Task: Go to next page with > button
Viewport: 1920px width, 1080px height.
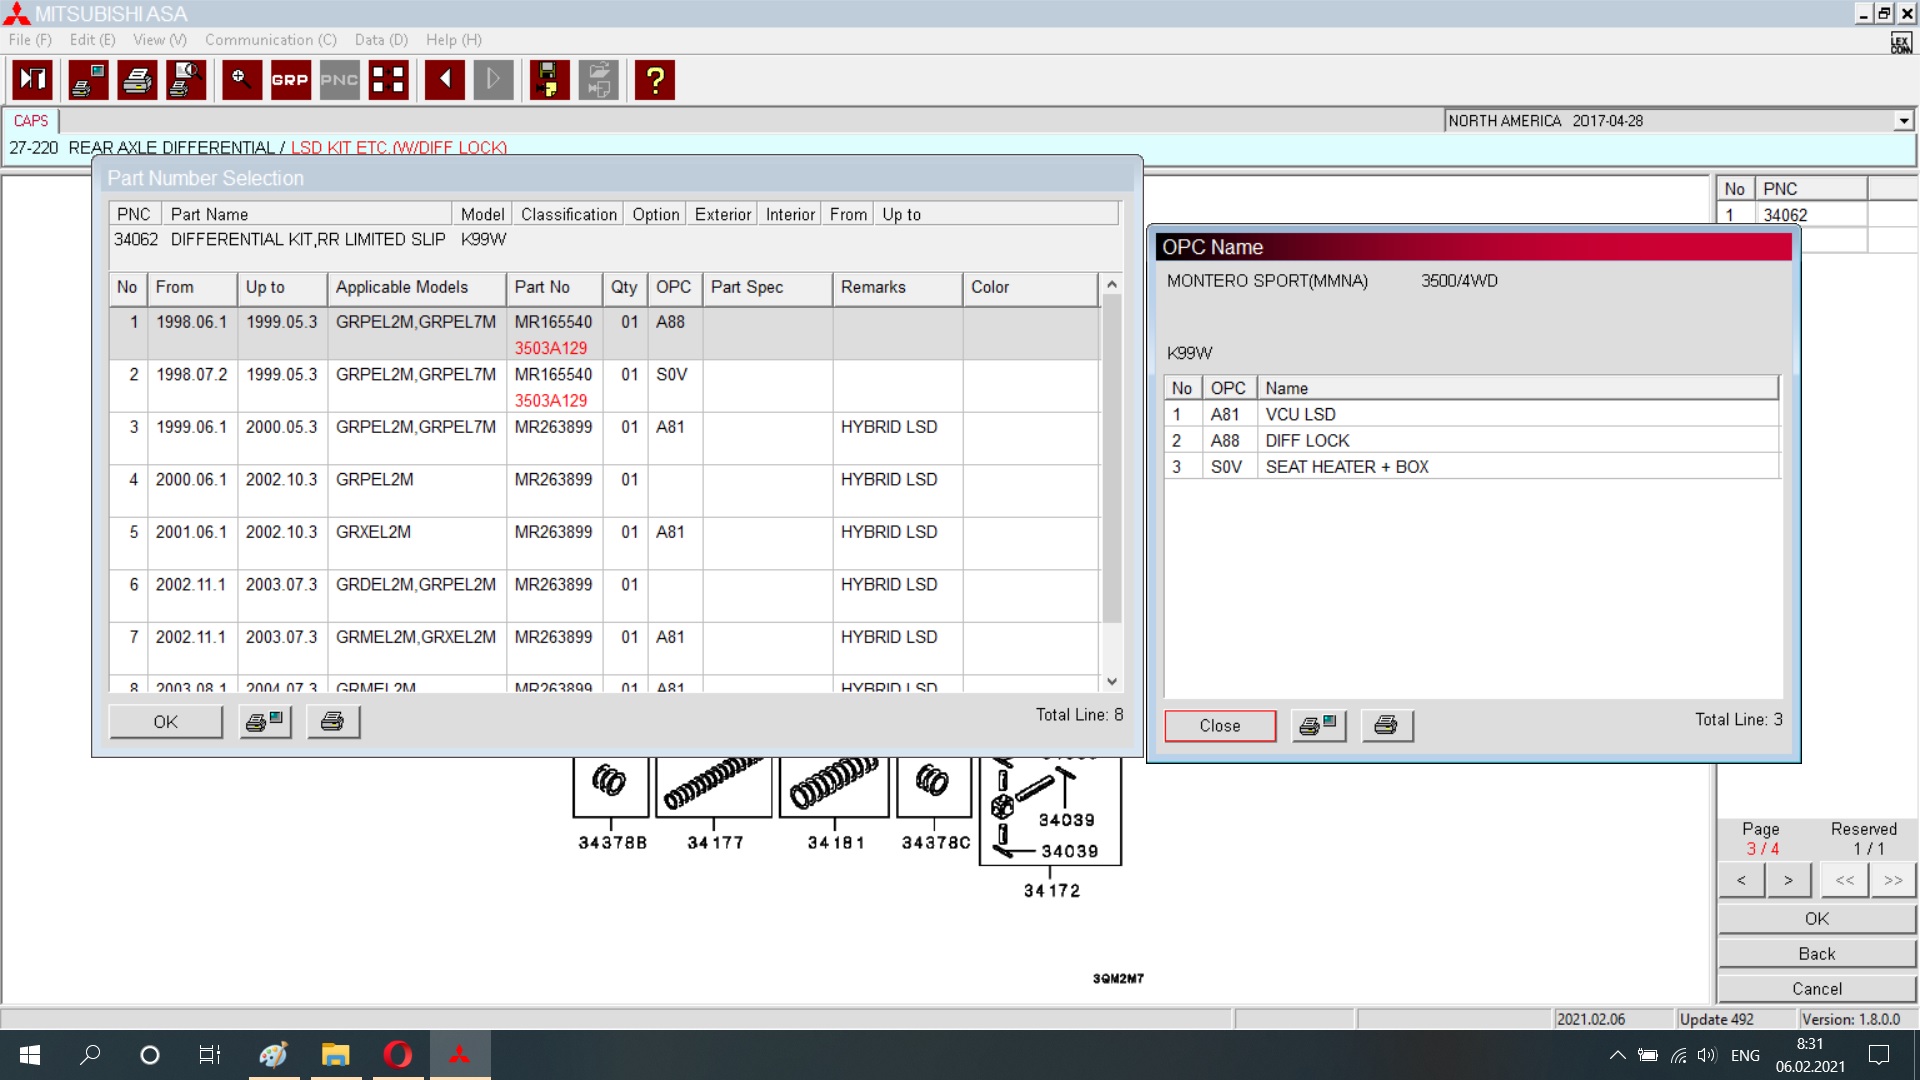Action: (1788, 880)
